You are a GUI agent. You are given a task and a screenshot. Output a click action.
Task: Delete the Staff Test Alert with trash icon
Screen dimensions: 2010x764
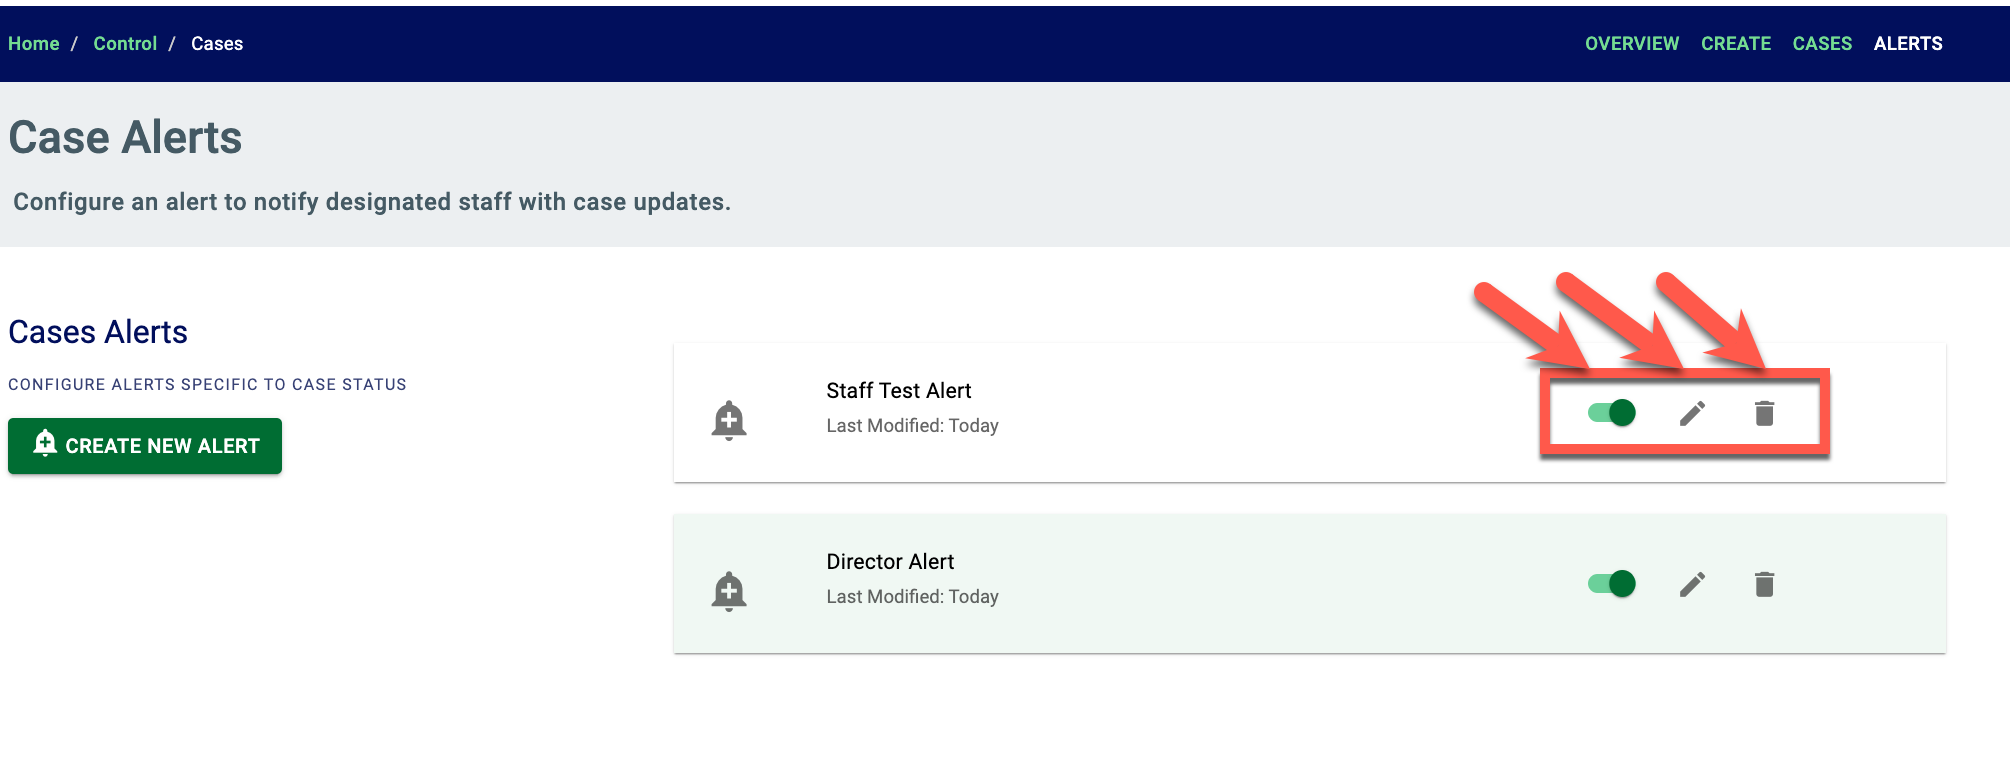click(1764, 413)
